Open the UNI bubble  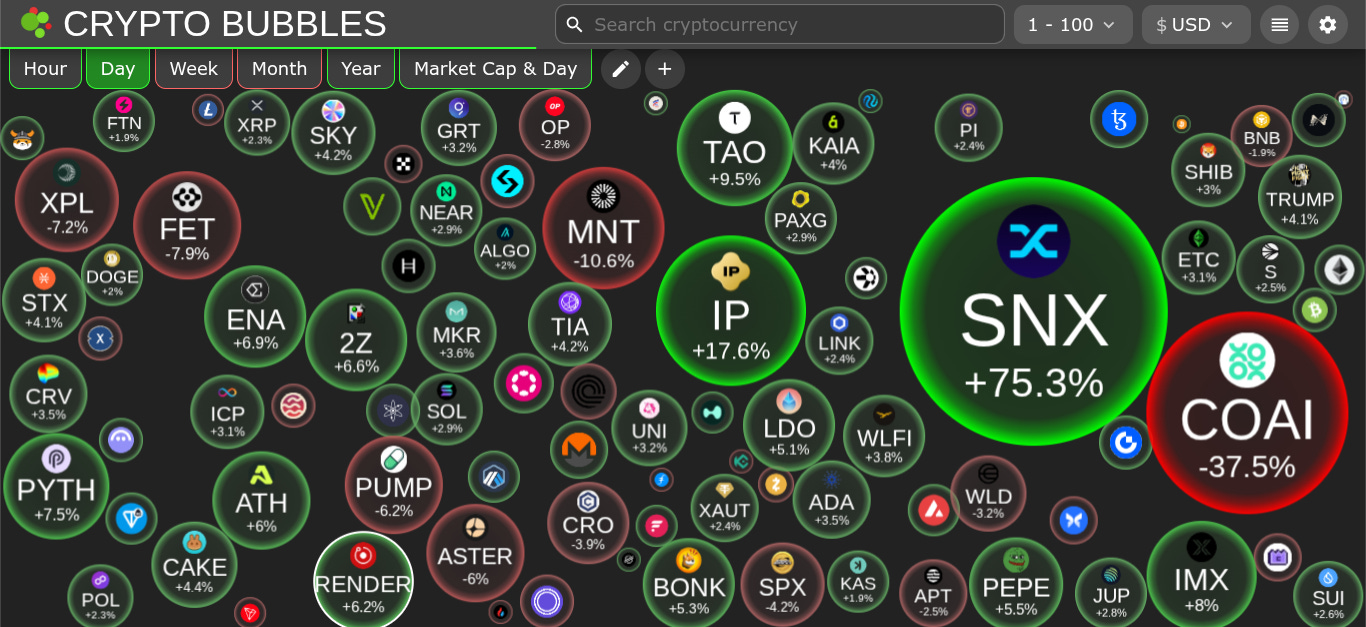point(650,427)
